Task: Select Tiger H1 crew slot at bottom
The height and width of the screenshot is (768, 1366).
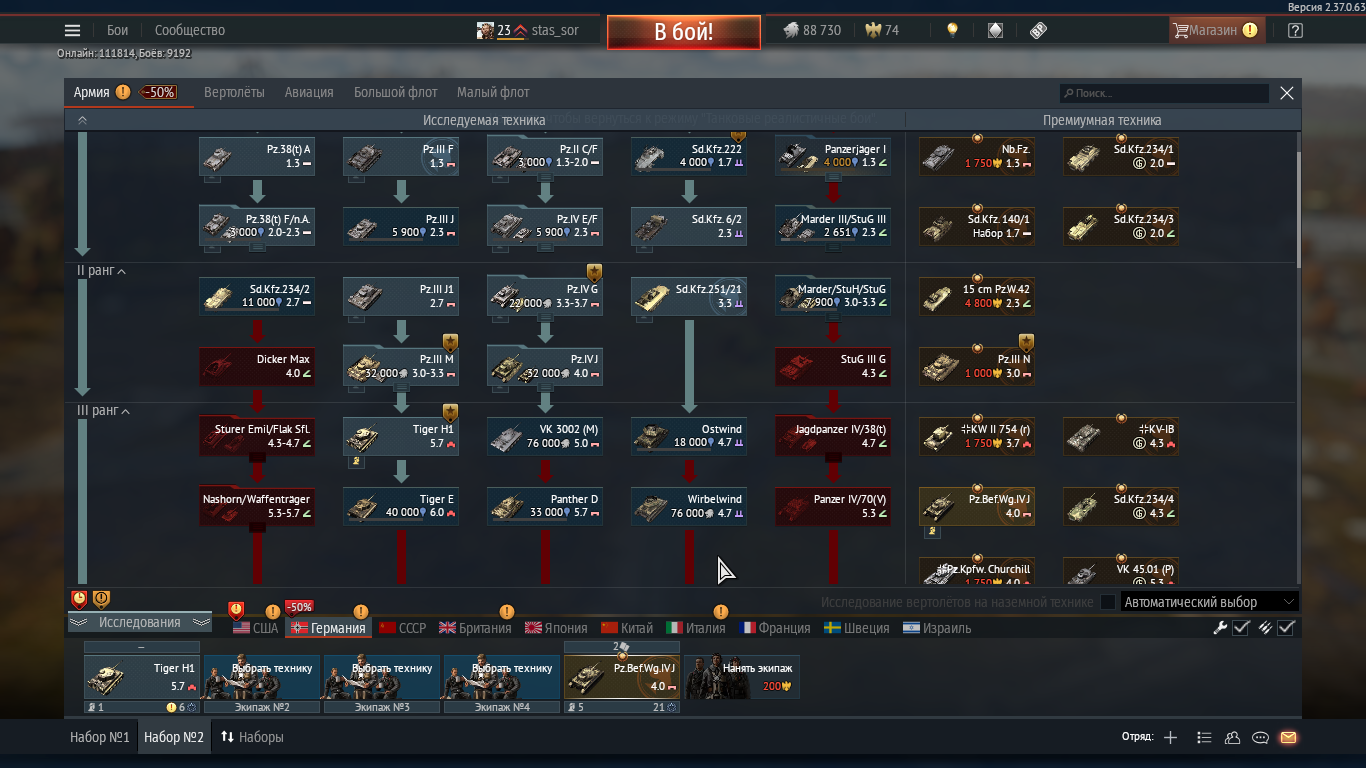Action: pyautogui.click(x=142, y=677)
